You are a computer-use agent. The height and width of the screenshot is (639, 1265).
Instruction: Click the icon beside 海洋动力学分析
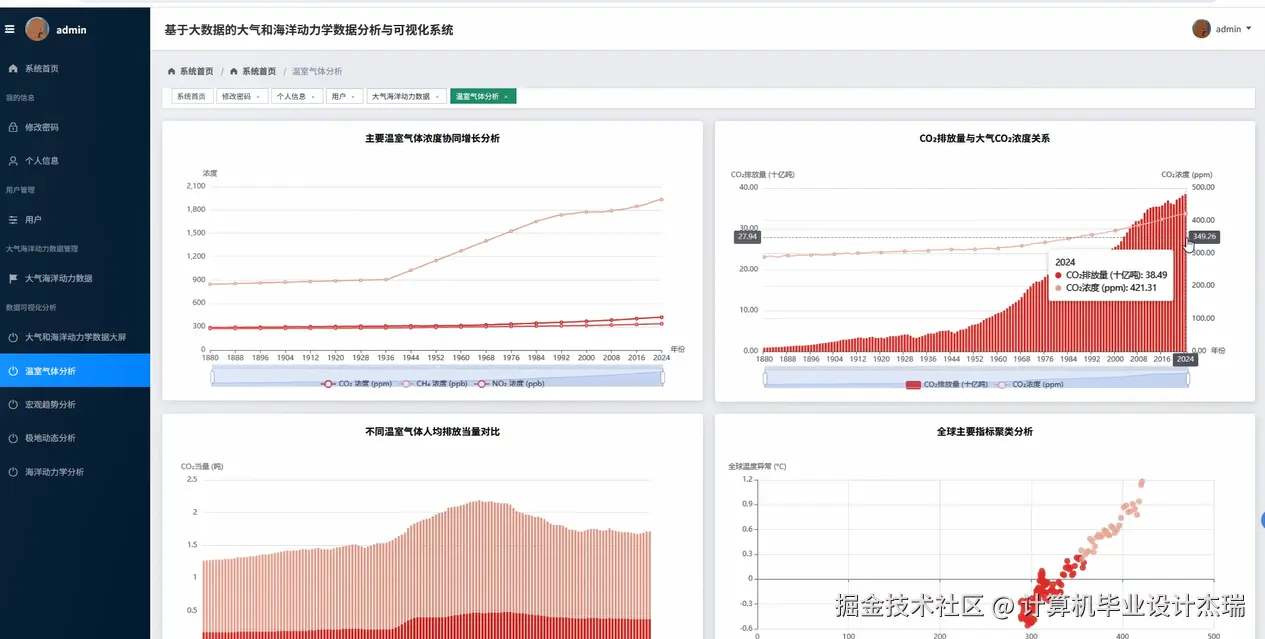(x=13, y=471)
